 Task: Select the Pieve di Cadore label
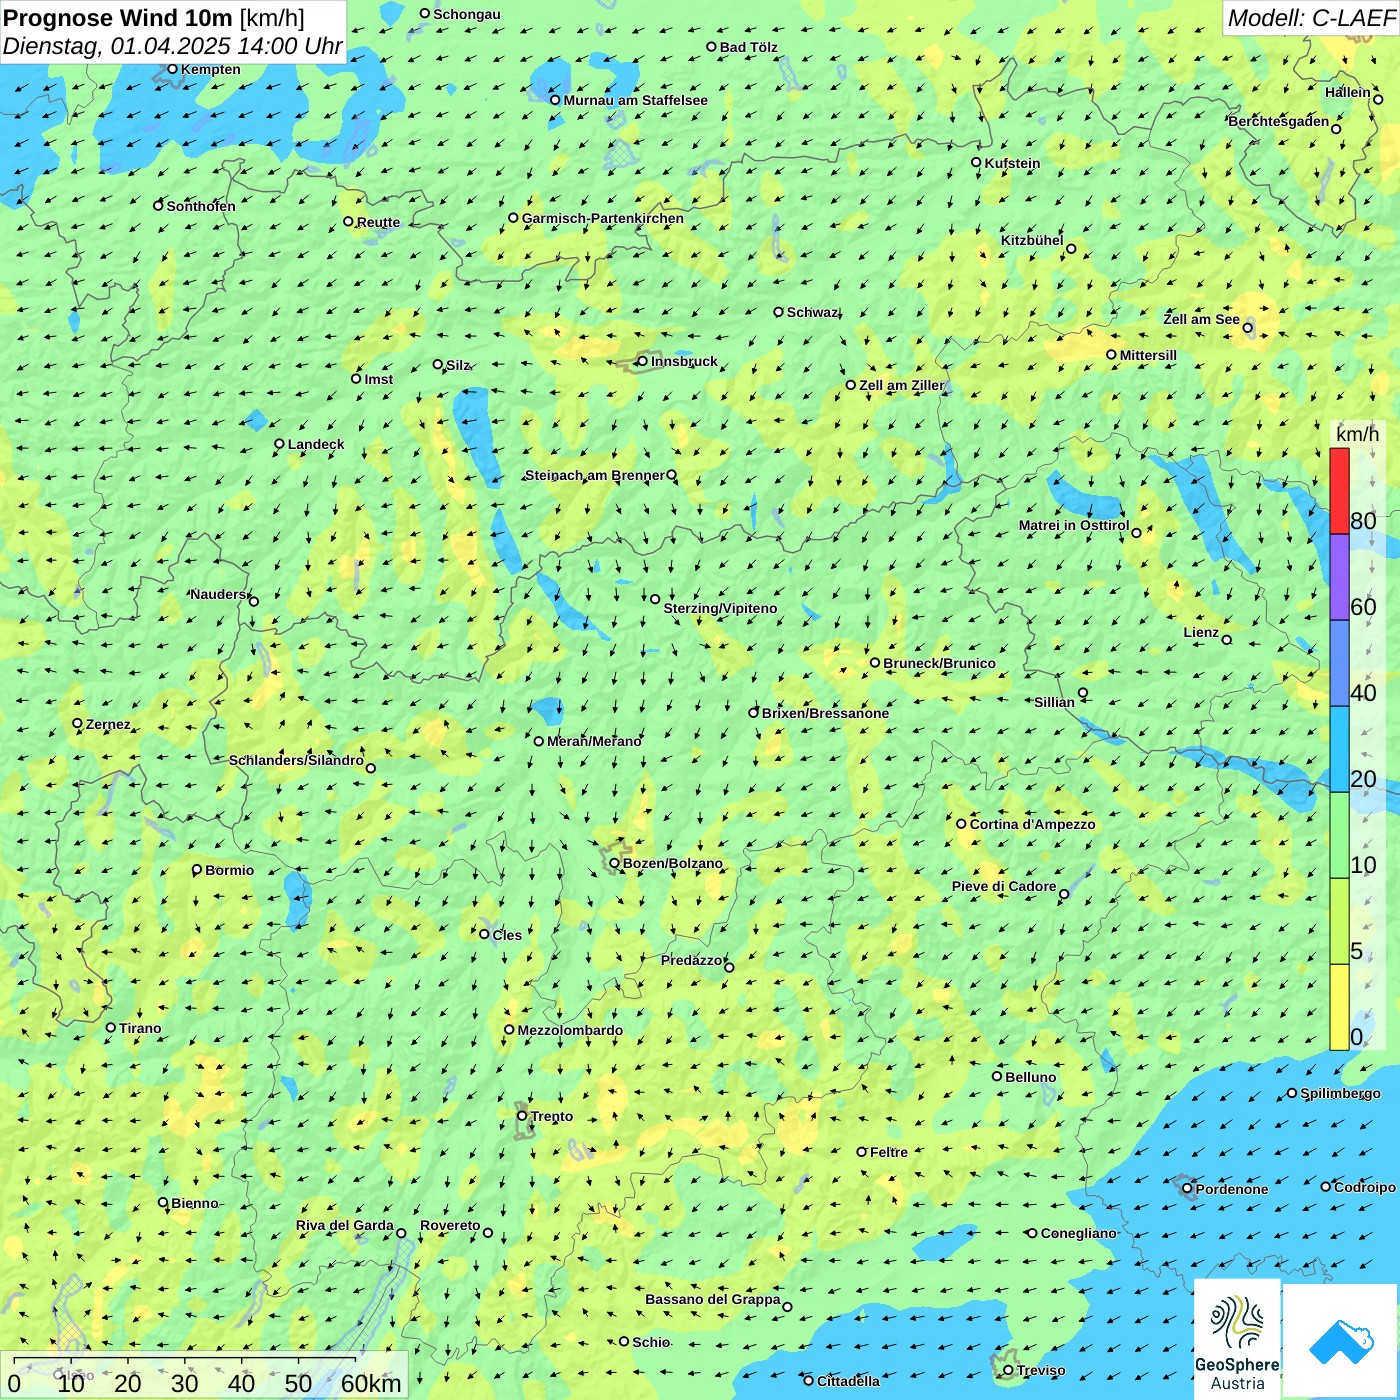(x=1003, y=886)
